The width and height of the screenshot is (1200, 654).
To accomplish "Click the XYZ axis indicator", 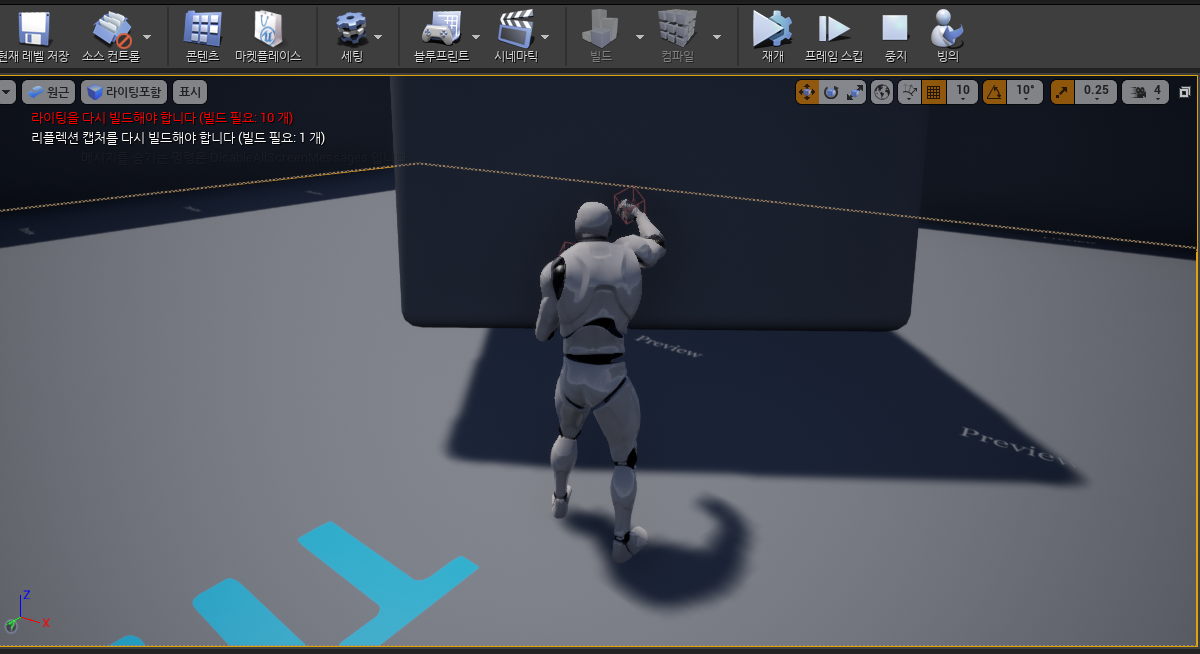I will (26, 611).
